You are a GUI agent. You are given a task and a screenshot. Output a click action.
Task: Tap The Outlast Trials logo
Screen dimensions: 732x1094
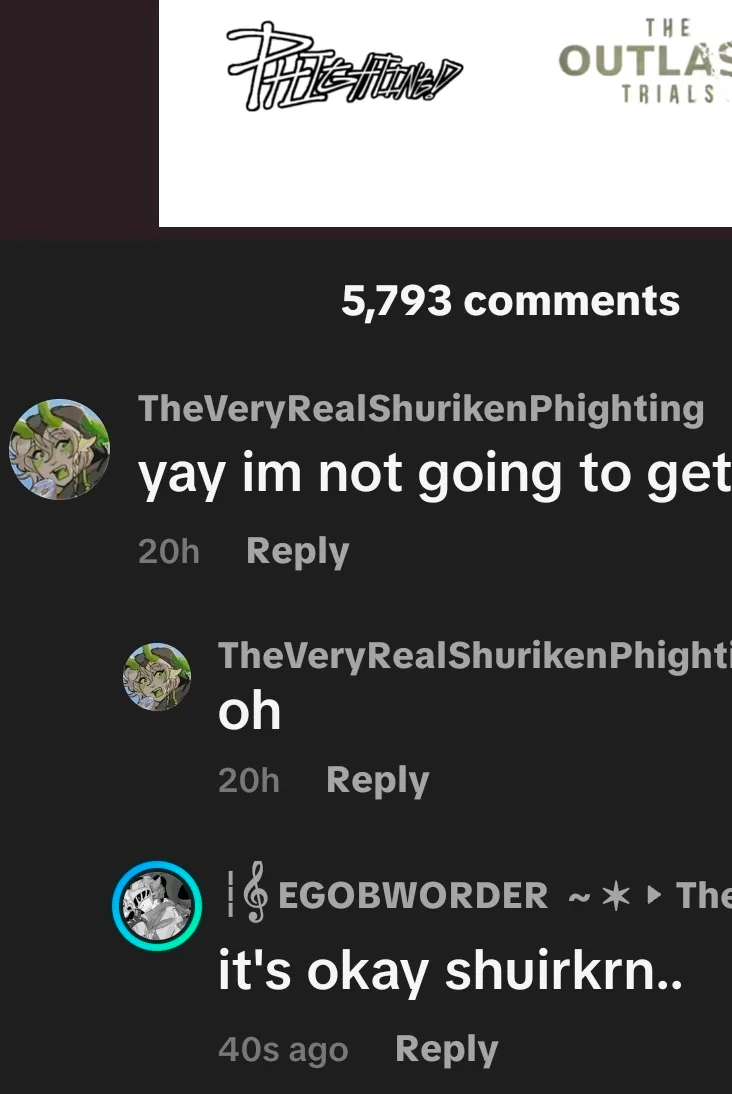pyautogui.click(x=645, y=62)
